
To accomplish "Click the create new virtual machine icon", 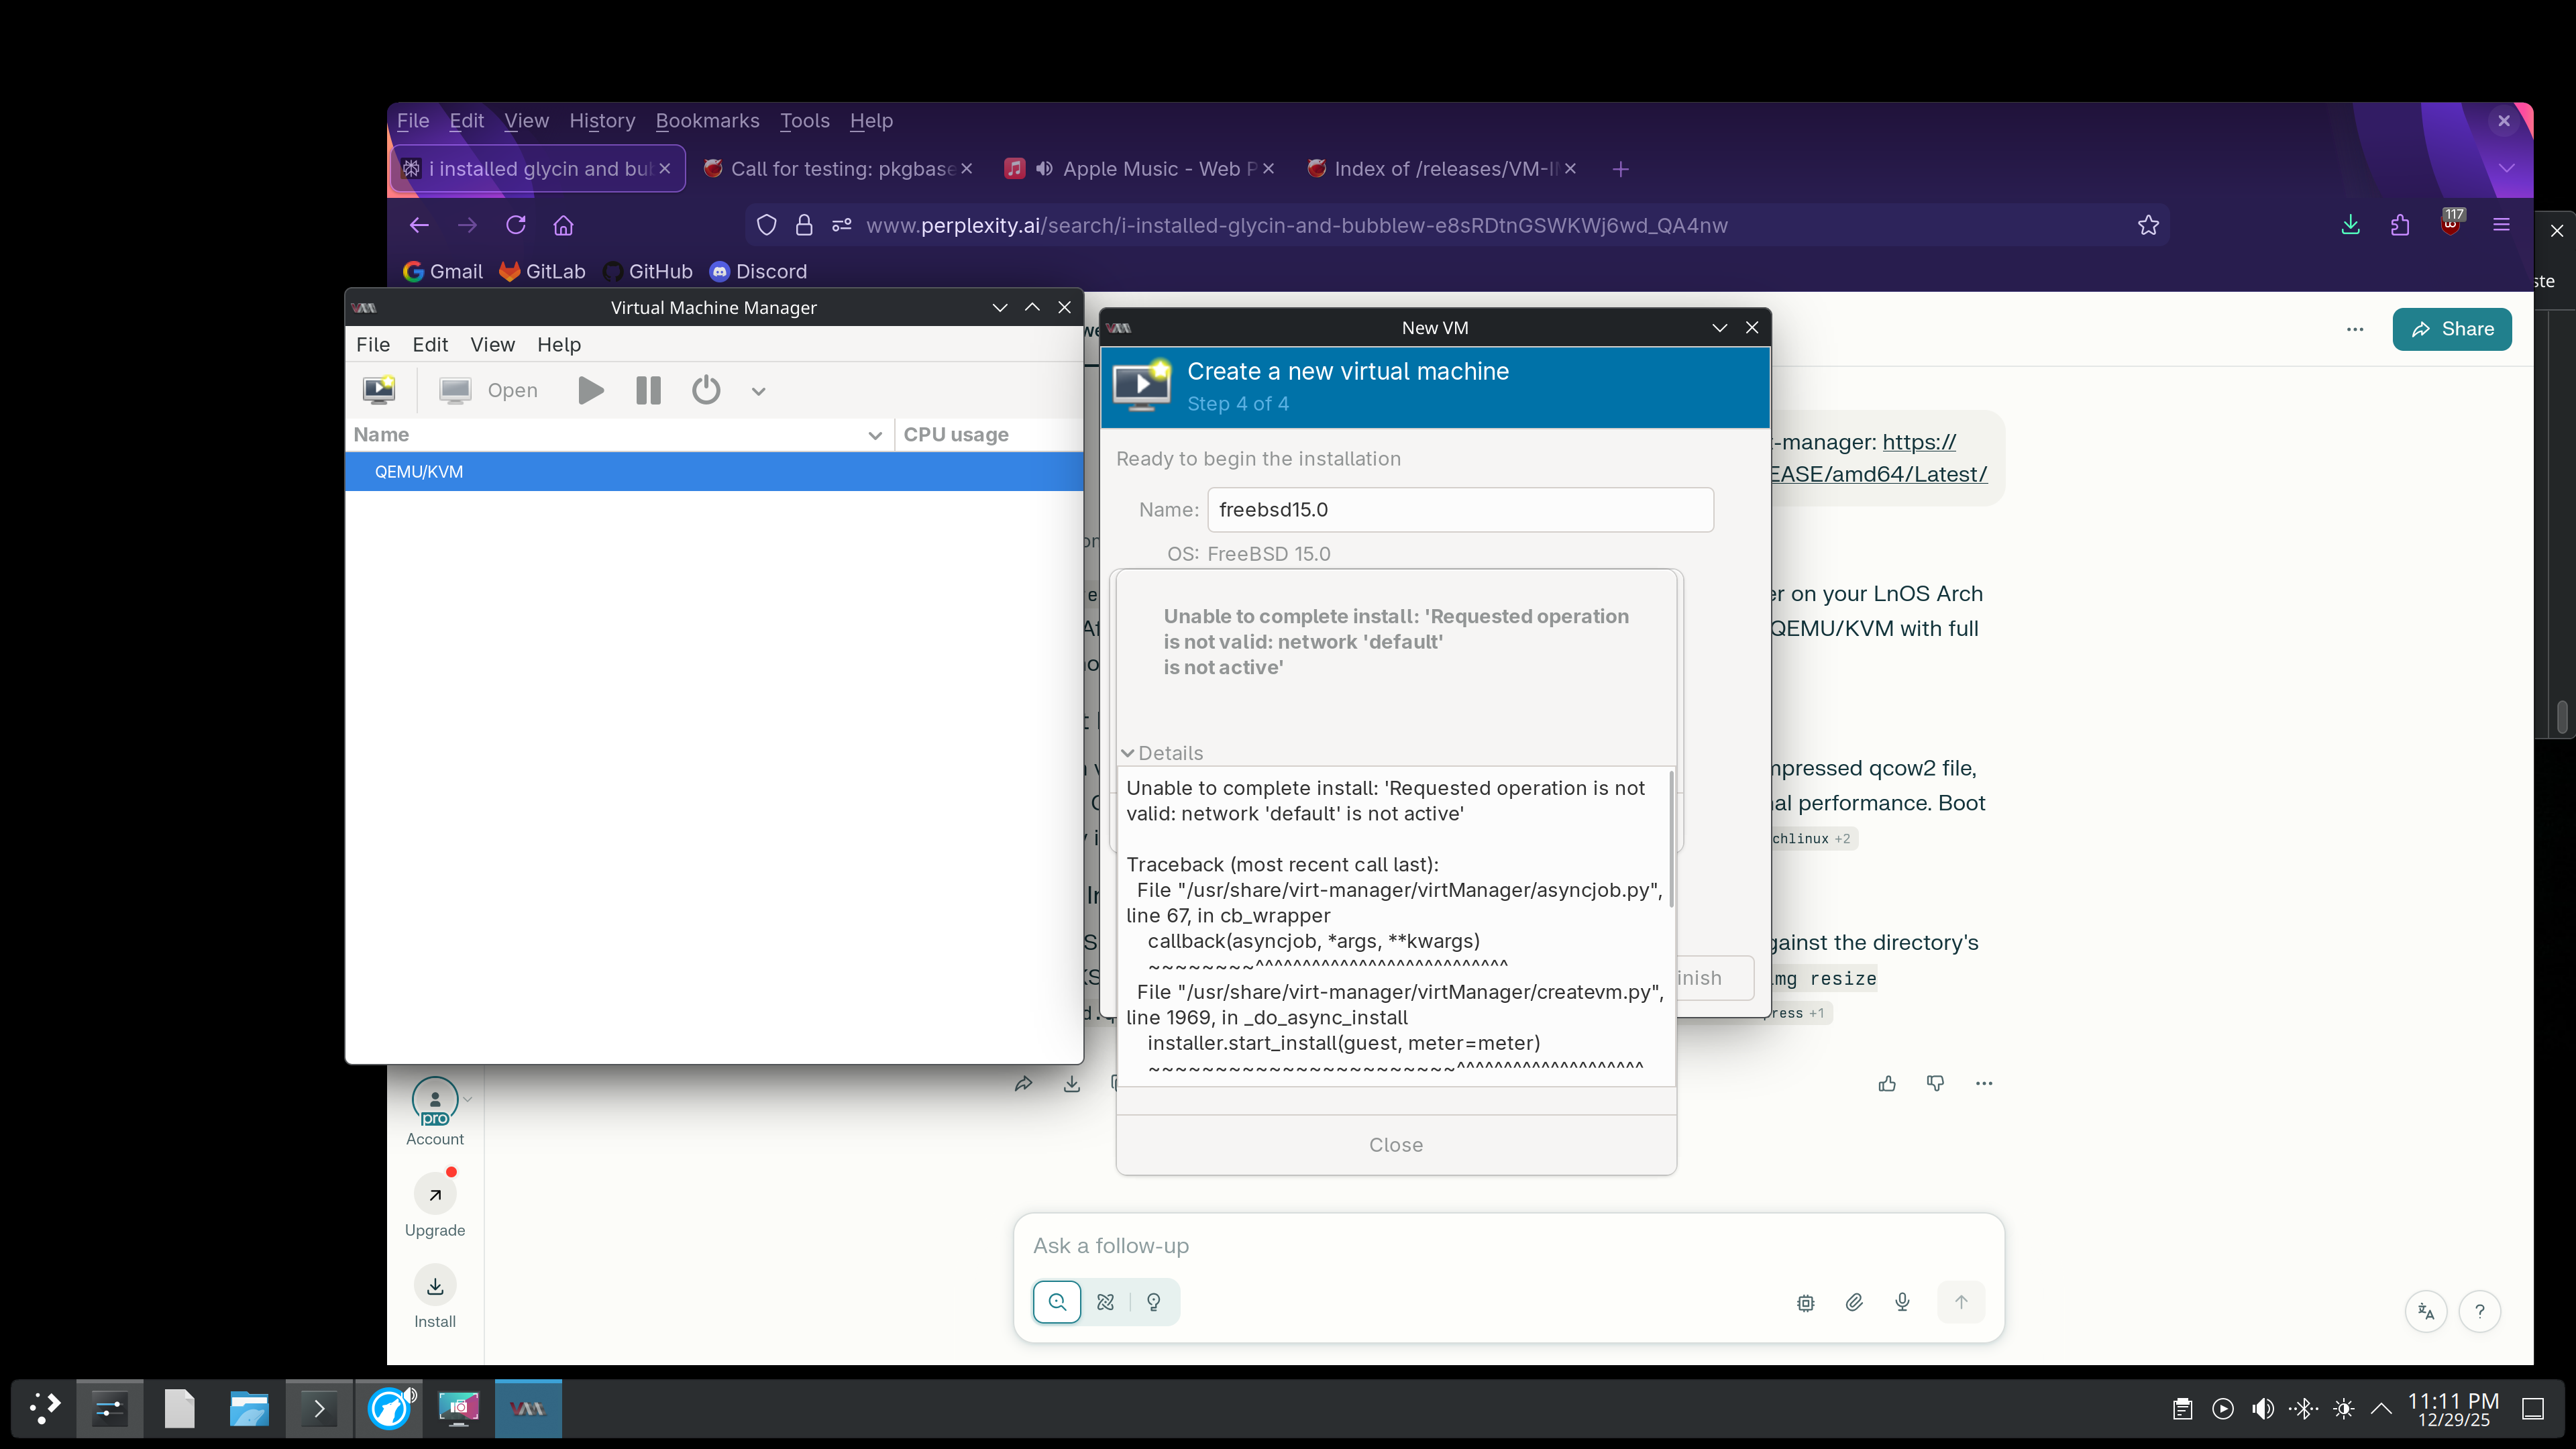I will click(x=379, y=390).
